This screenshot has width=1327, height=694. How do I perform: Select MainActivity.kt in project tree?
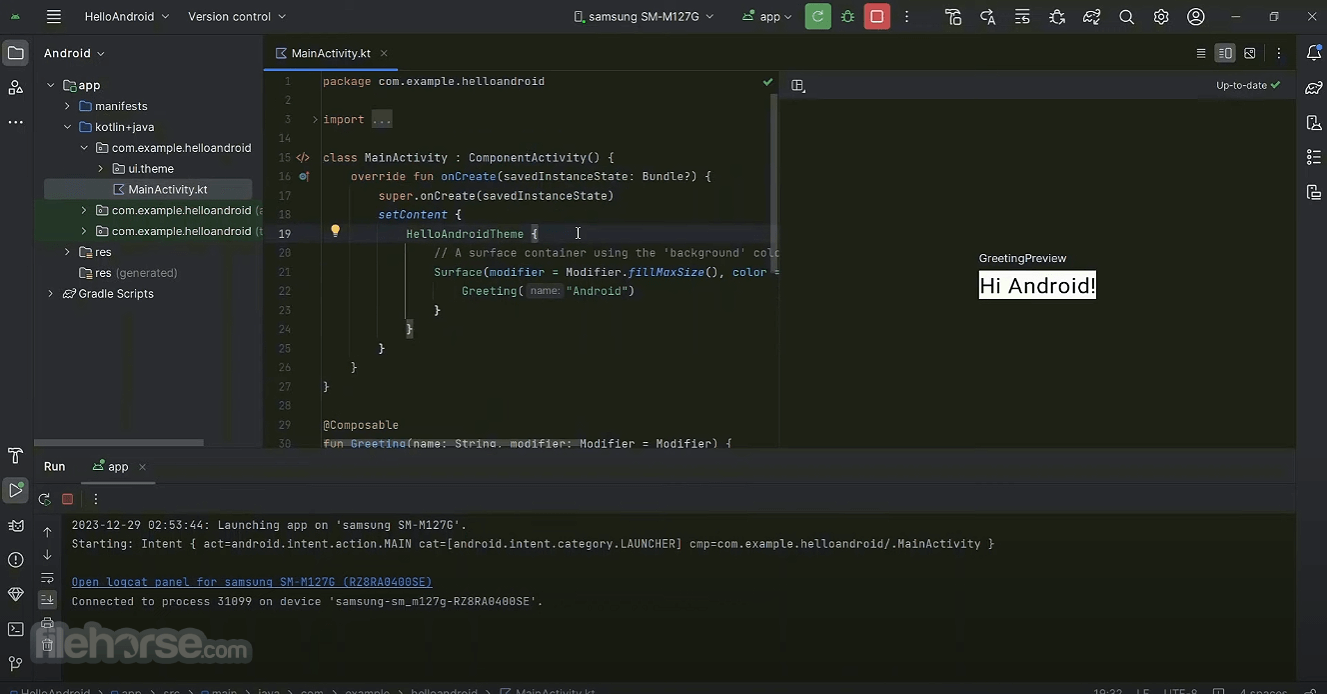click(x=148, y=190)
